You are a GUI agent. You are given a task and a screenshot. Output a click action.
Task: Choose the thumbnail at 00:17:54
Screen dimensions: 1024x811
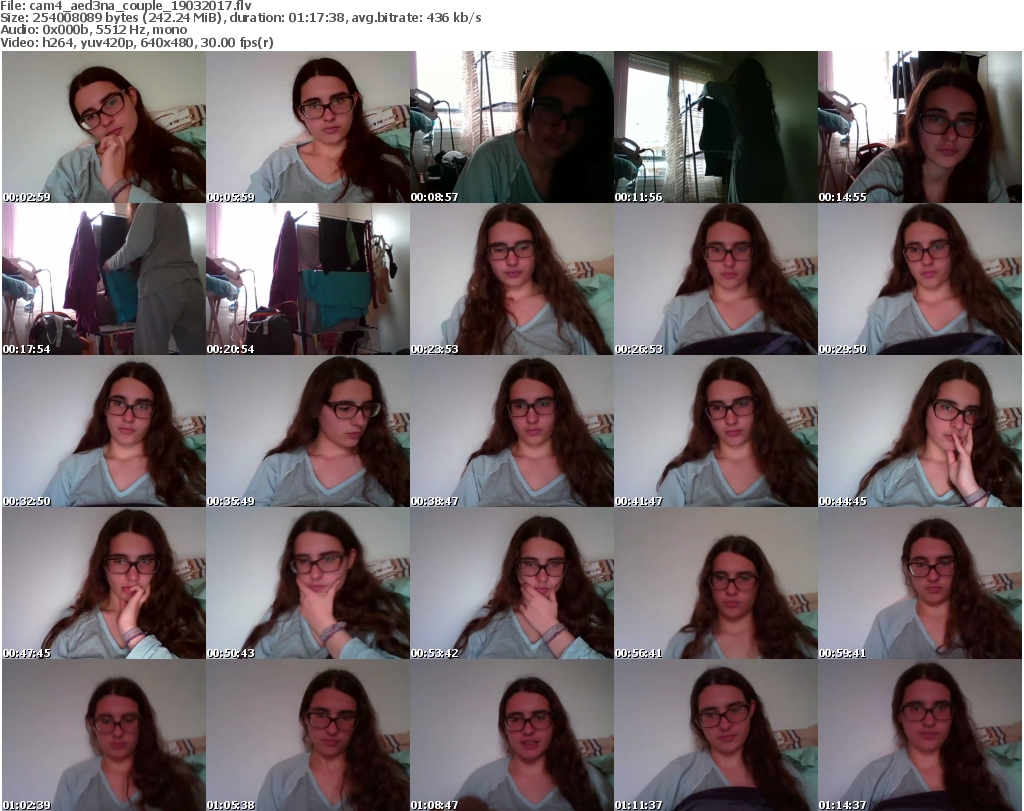coord(104,279)
